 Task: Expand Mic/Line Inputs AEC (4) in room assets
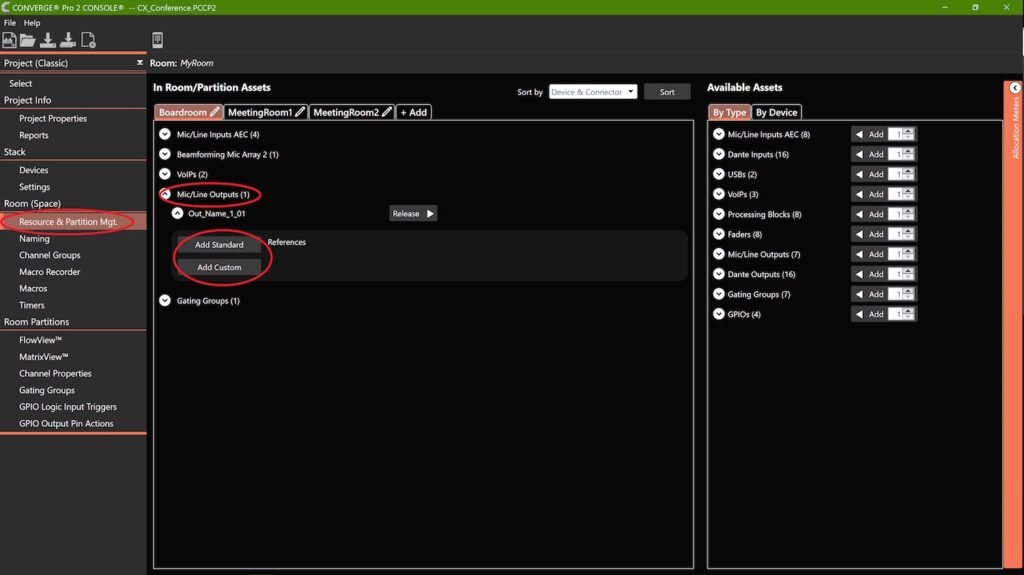(165, 134)
